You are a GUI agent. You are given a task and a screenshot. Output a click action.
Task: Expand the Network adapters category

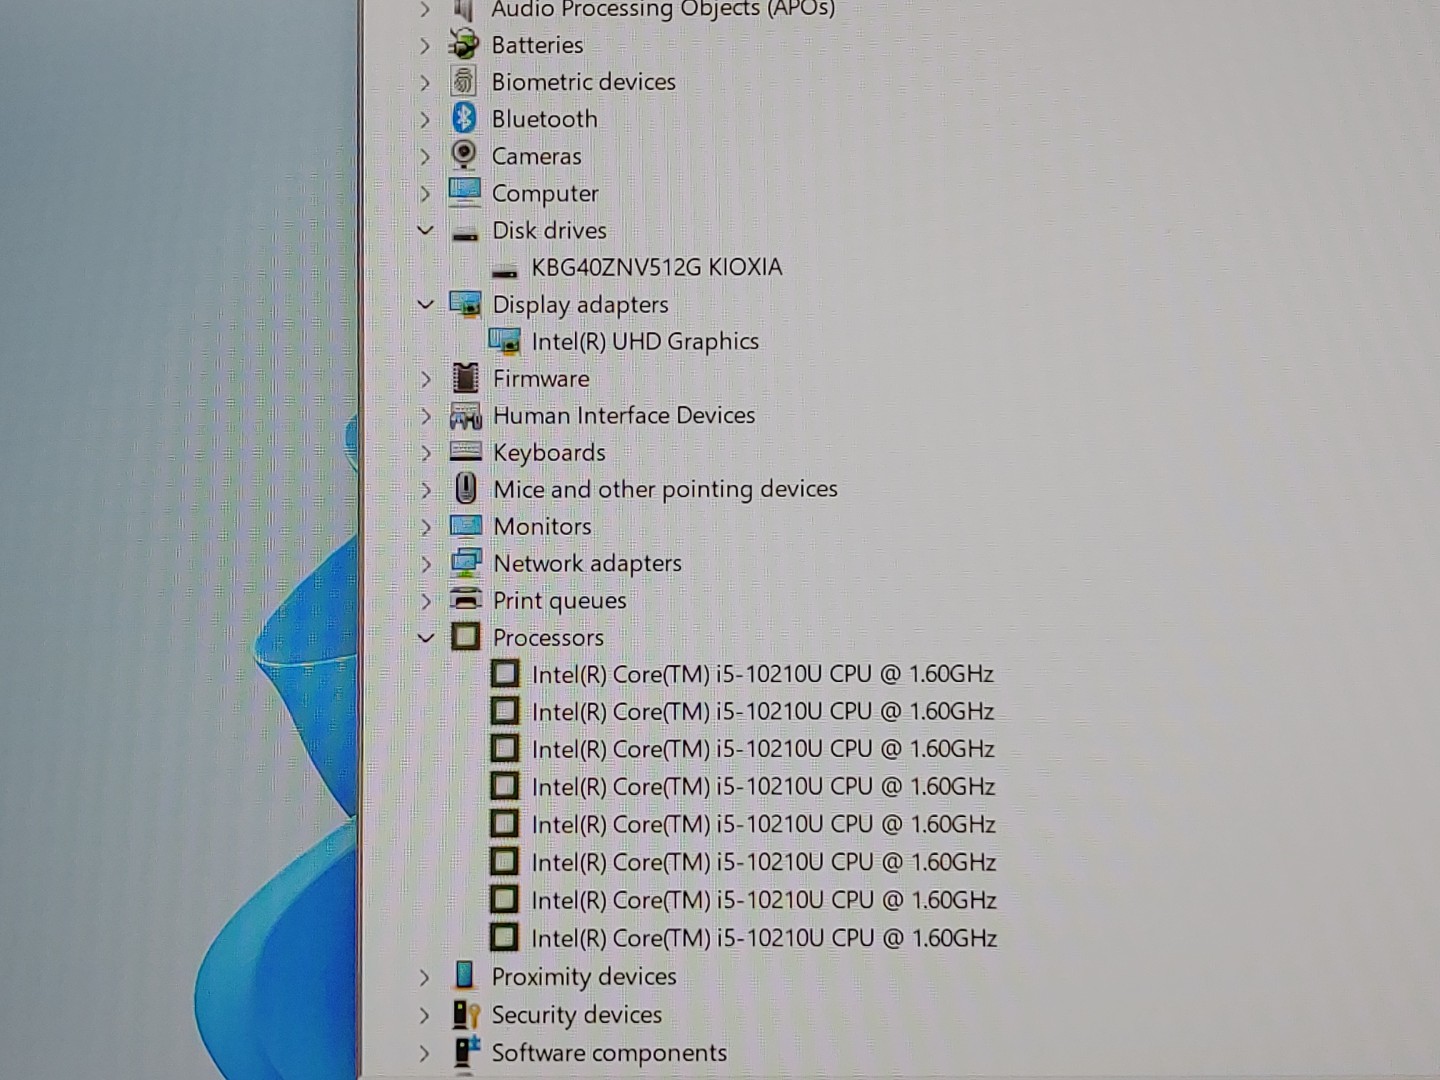pyautogui.click(x=426, y=564)
